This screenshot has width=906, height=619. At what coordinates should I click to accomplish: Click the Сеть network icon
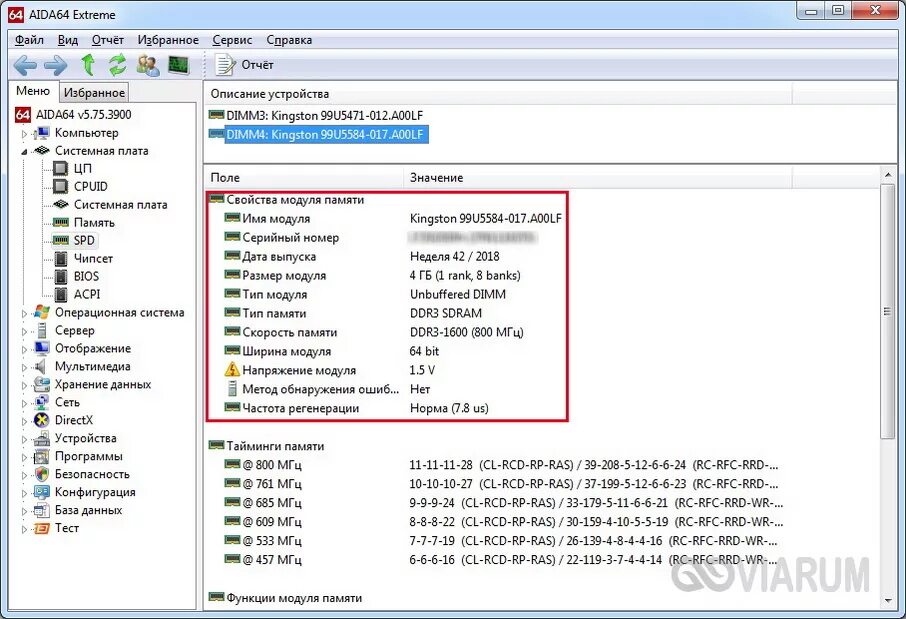coord(42,402)
